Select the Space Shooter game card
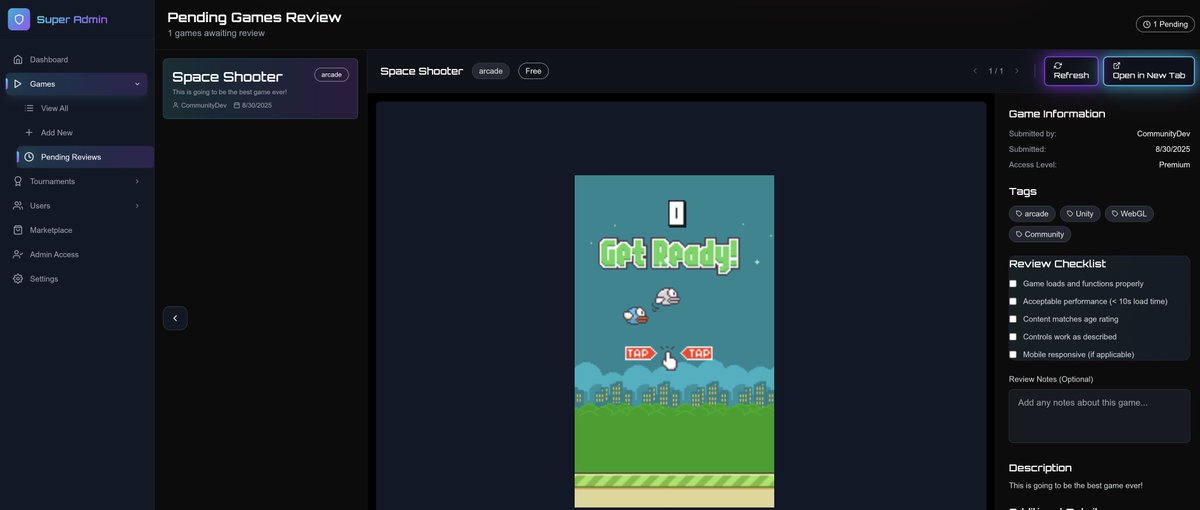Screen dimensions: 1200x510 click(x=260, y=88)
